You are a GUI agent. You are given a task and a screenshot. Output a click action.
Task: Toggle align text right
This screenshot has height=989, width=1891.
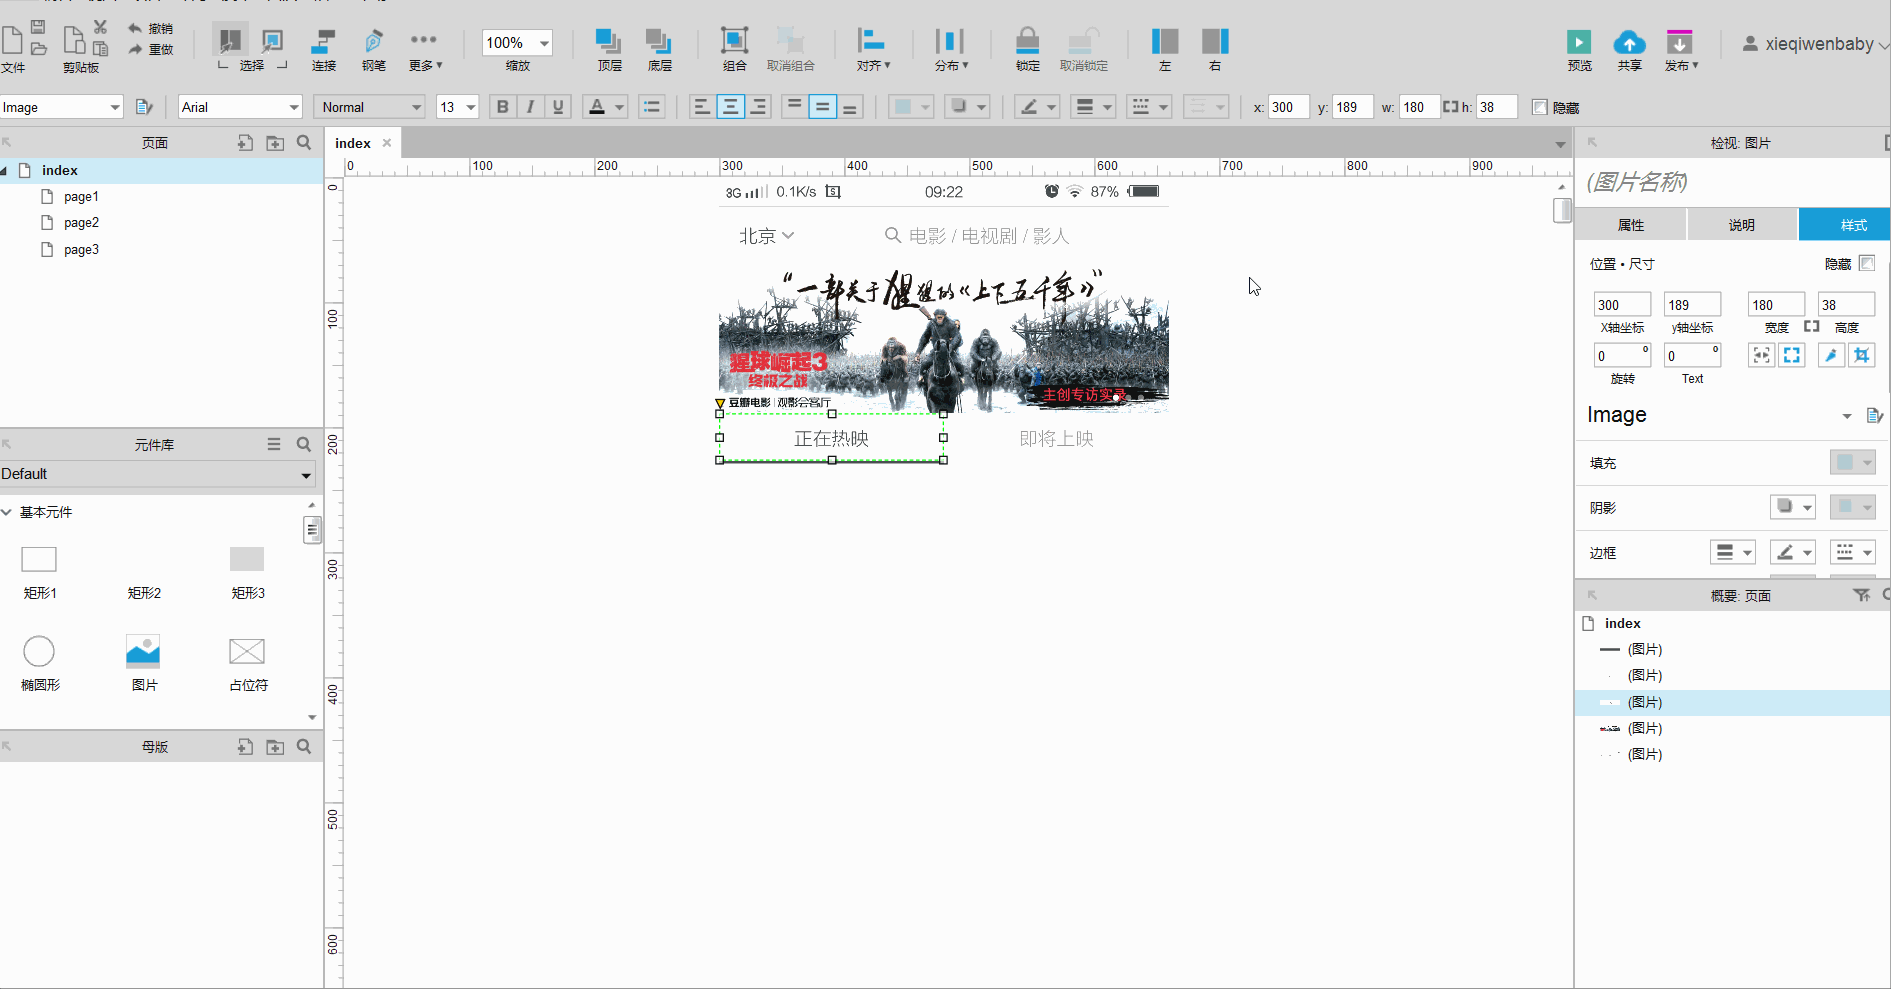pos(758,107)
